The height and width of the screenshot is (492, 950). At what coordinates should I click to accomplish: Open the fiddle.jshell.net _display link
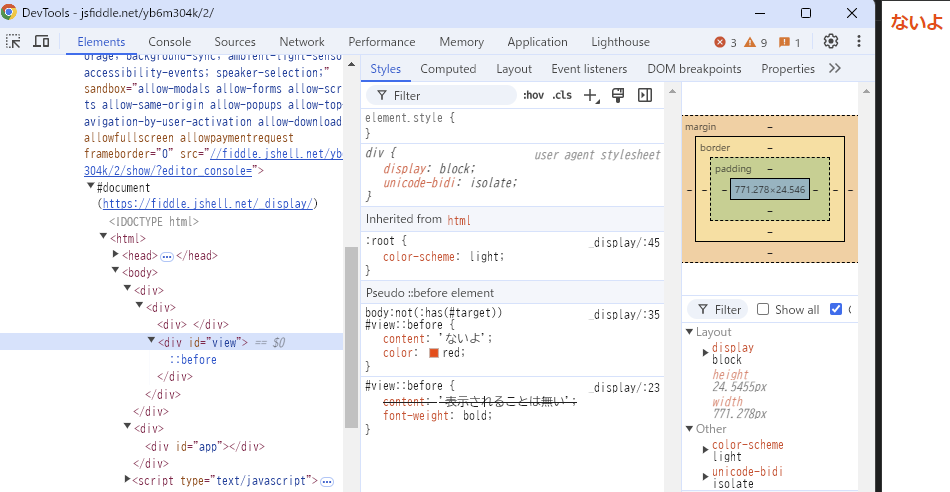(208, 204)
